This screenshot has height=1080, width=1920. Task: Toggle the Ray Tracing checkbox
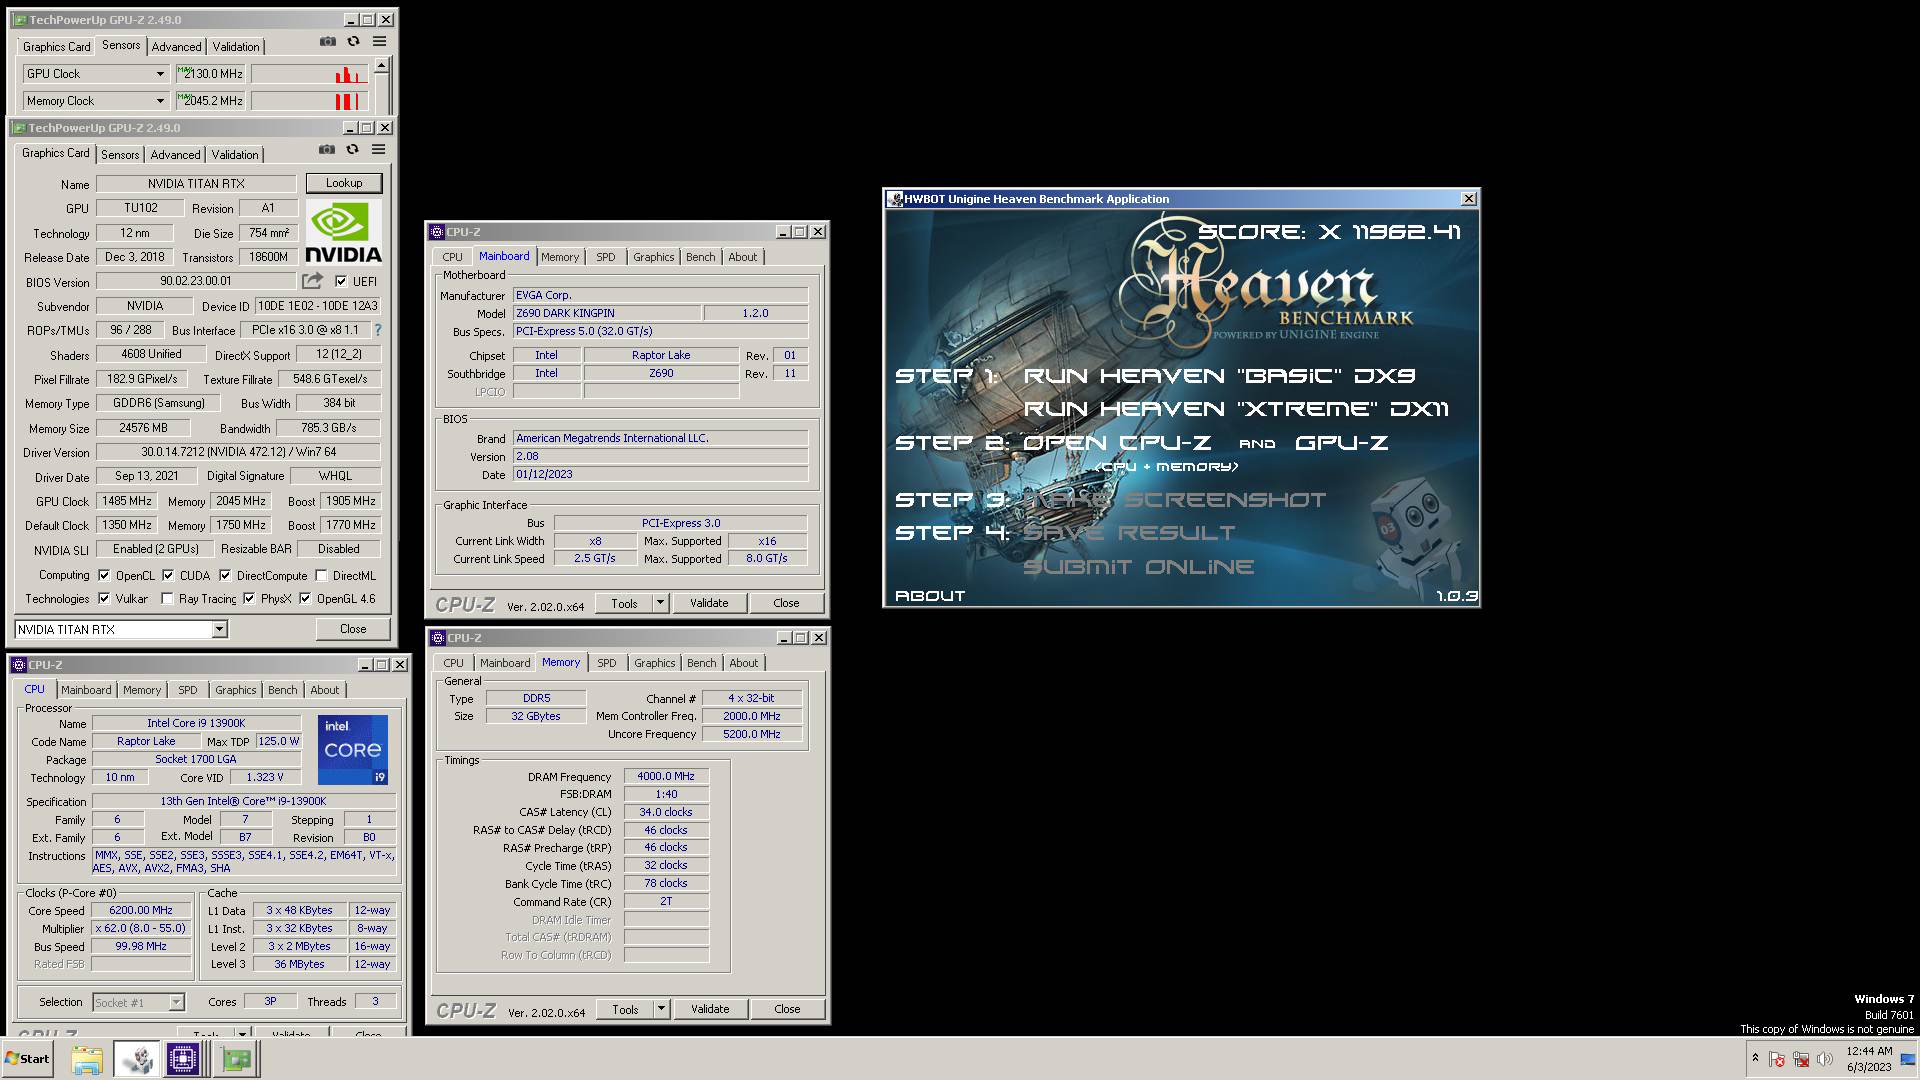click(167, 598)
